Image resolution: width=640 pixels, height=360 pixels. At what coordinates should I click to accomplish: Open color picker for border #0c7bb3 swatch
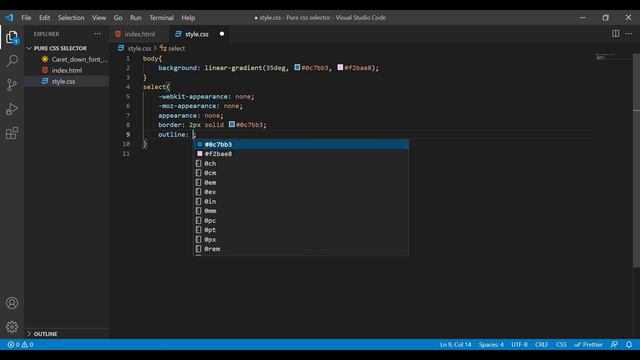[x=231, y=124]
